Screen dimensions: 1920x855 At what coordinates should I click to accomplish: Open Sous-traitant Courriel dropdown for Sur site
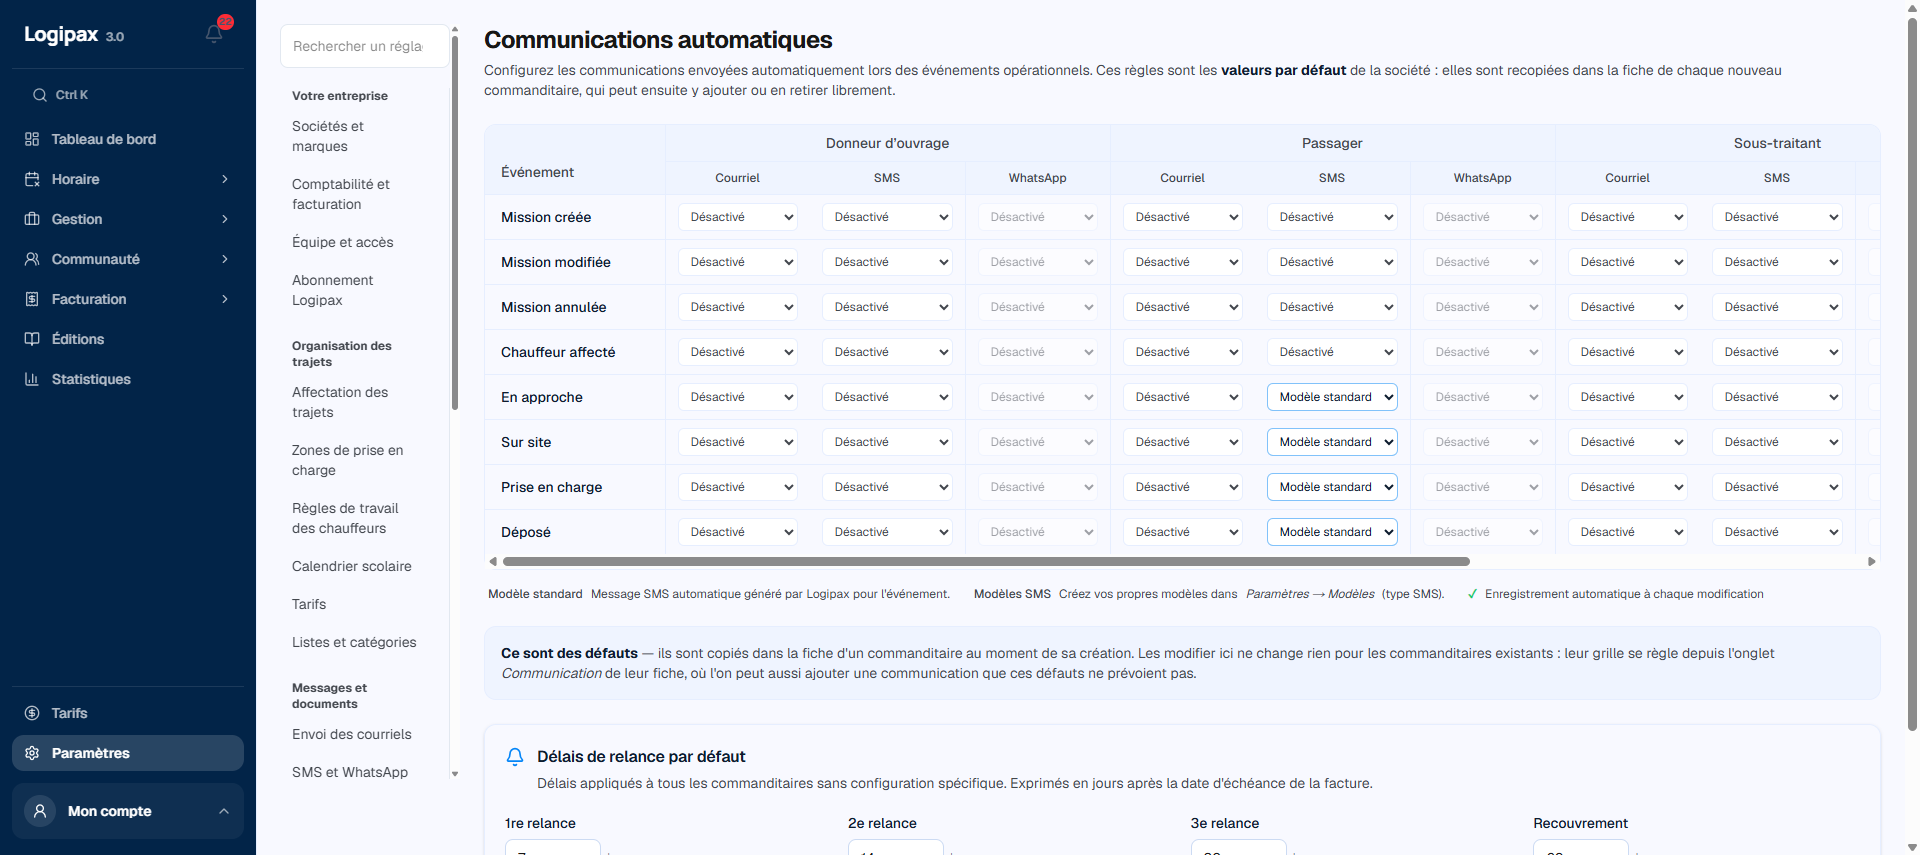point(1628,442)
